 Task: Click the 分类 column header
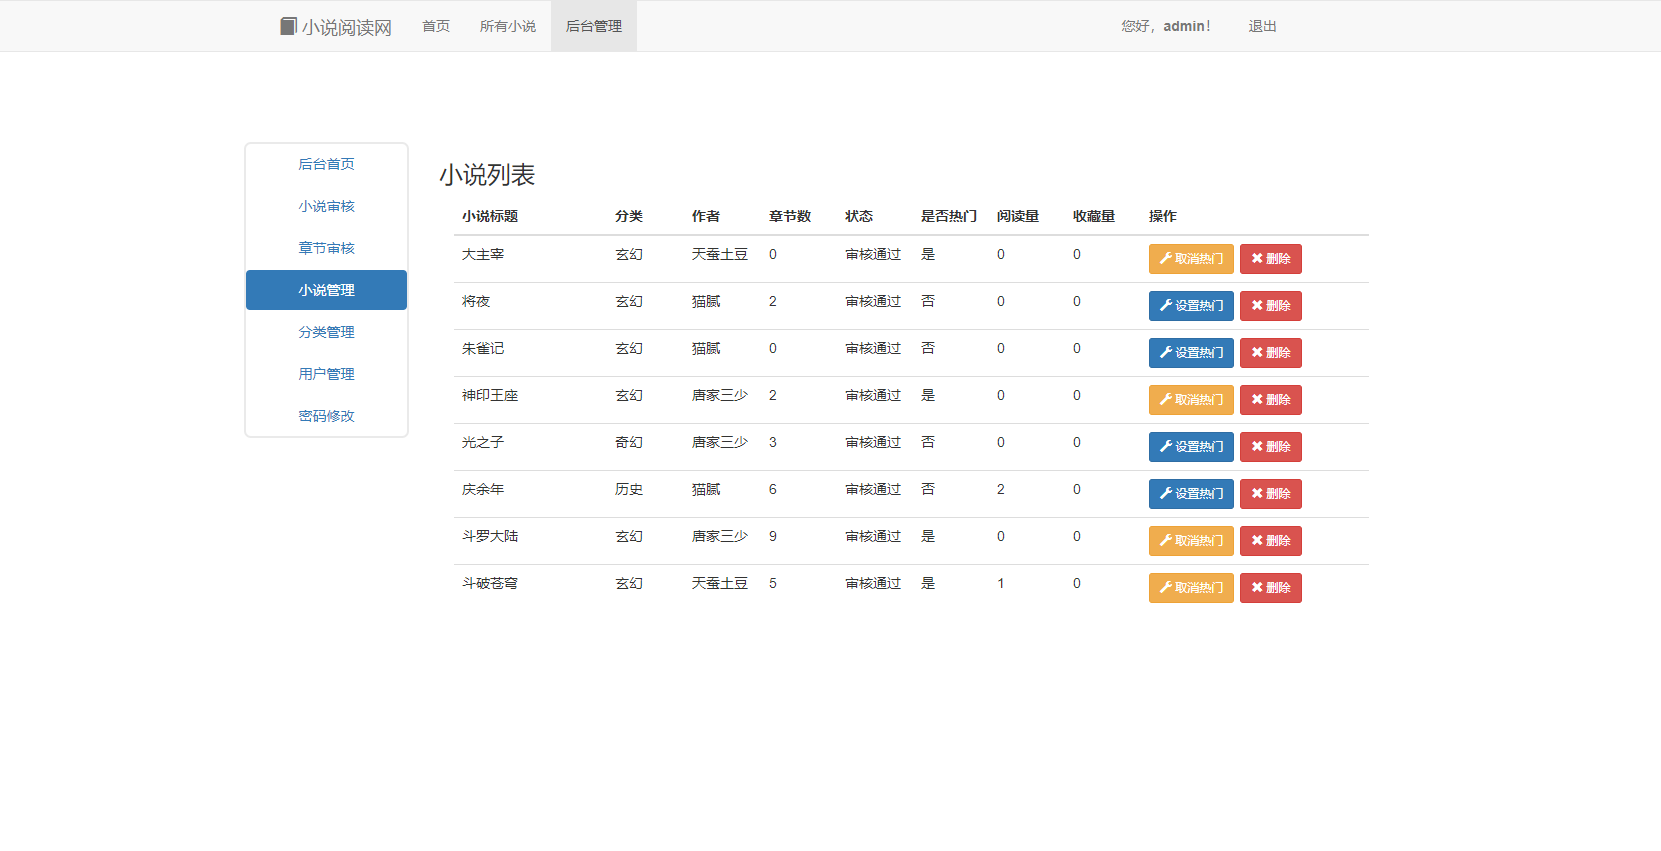[629, 216]
